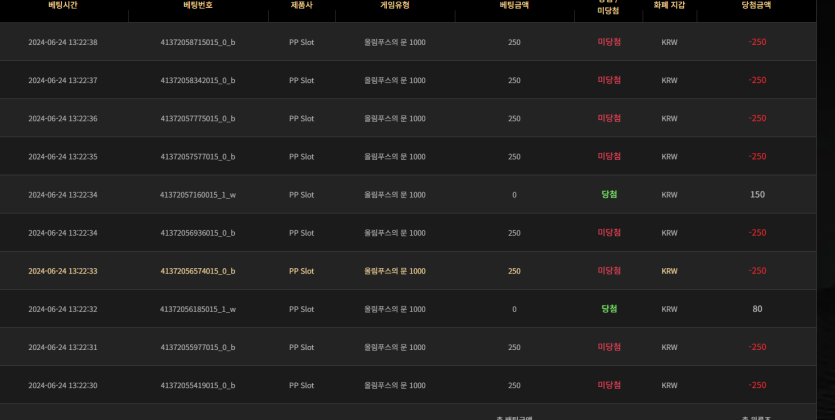Screen dimensions: 835x420
Task: Click the winning amount 80
Action: (757, 309)
